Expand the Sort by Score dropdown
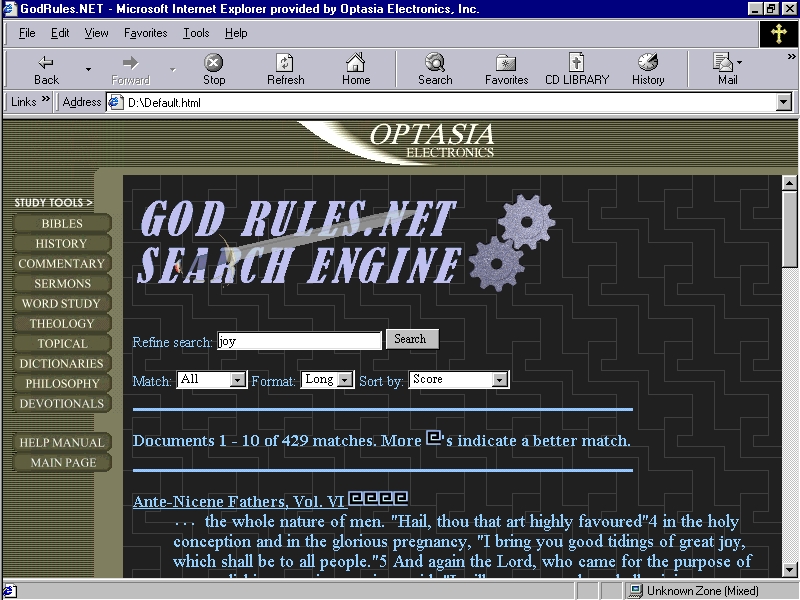This screenshot has height=600, width=800. [500, 380]
